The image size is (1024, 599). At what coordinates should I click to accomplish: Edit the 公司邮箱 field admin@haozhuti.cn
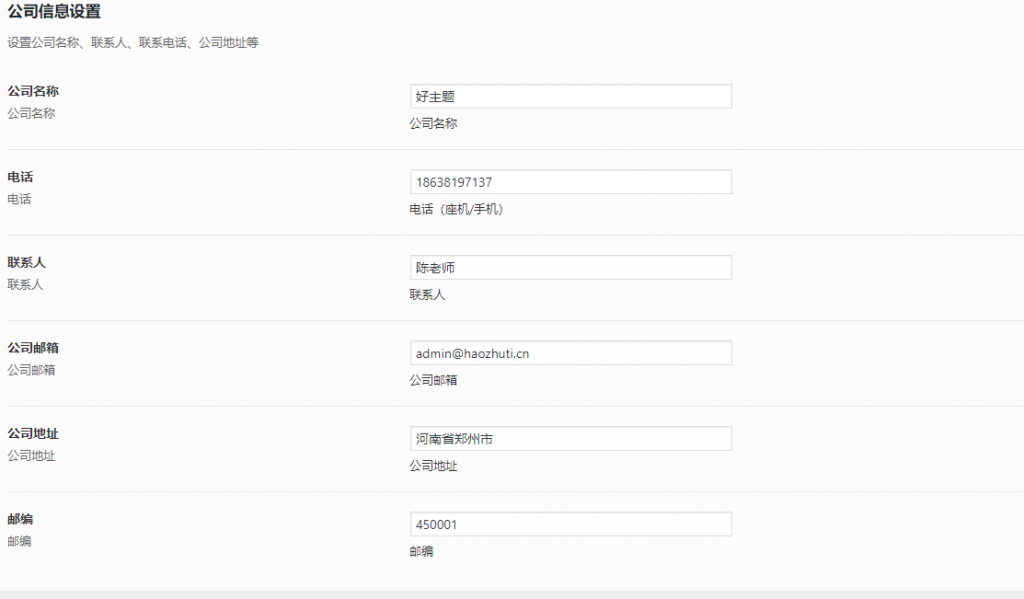pos(571,353)
